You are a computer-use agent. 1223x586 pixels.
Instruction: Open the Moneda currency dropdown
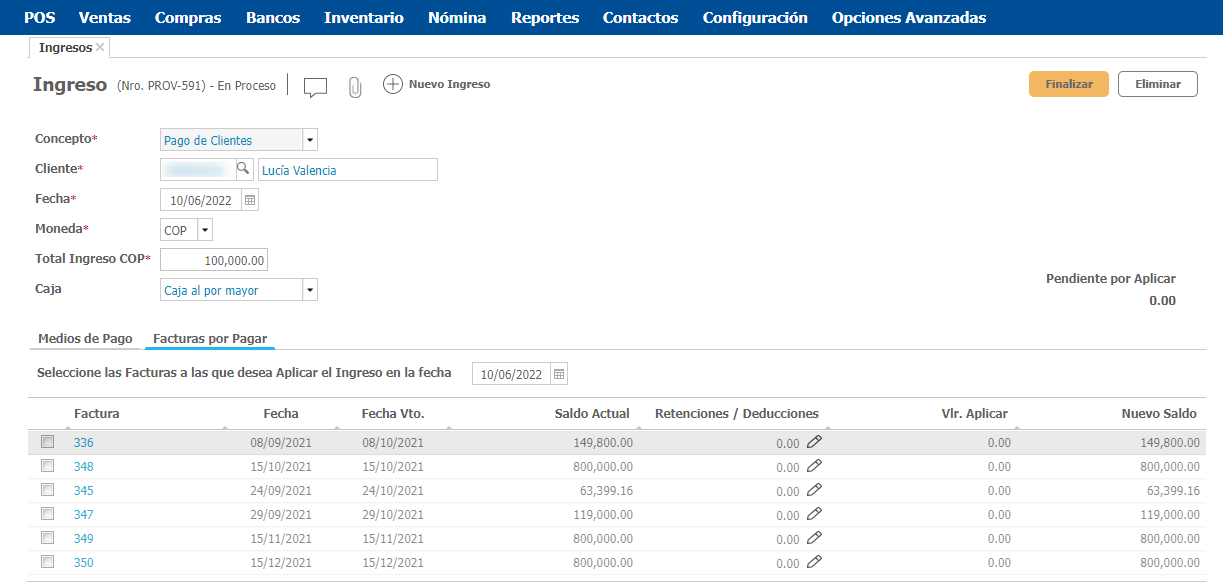coord(205,230)
